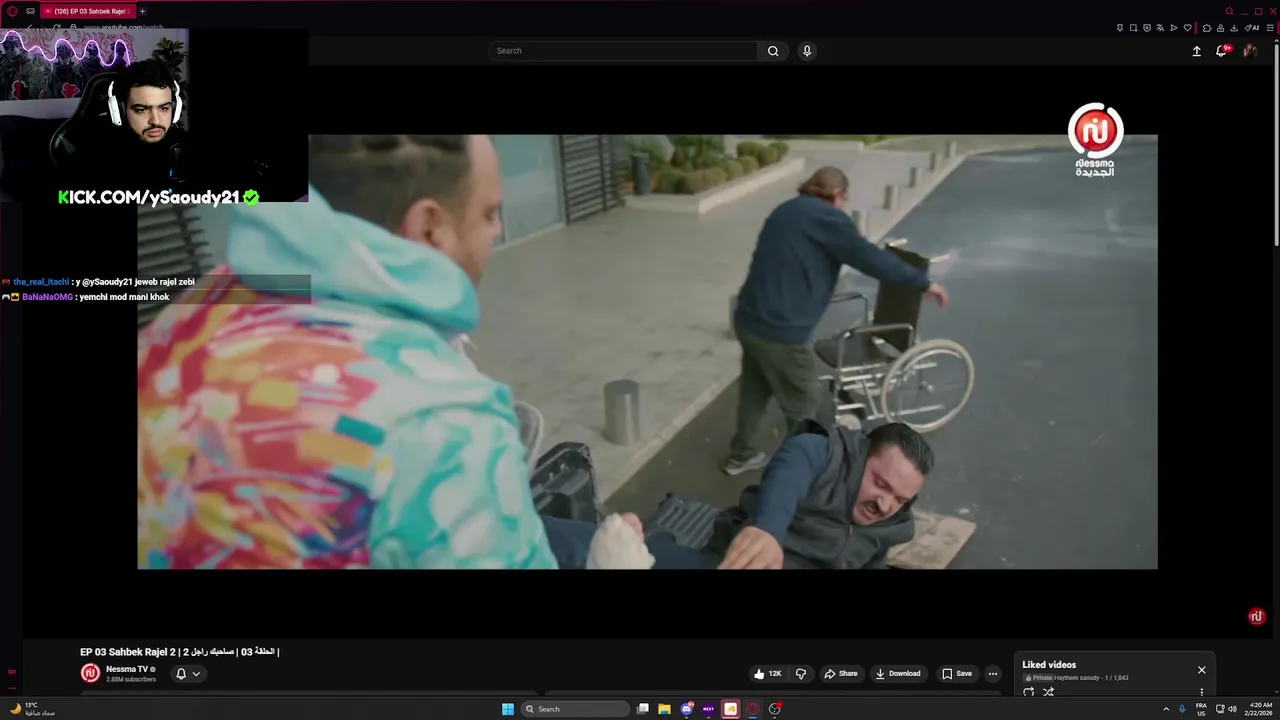Open the extensions cube icon
The image size is (1280, 720).
(1207, 28)
